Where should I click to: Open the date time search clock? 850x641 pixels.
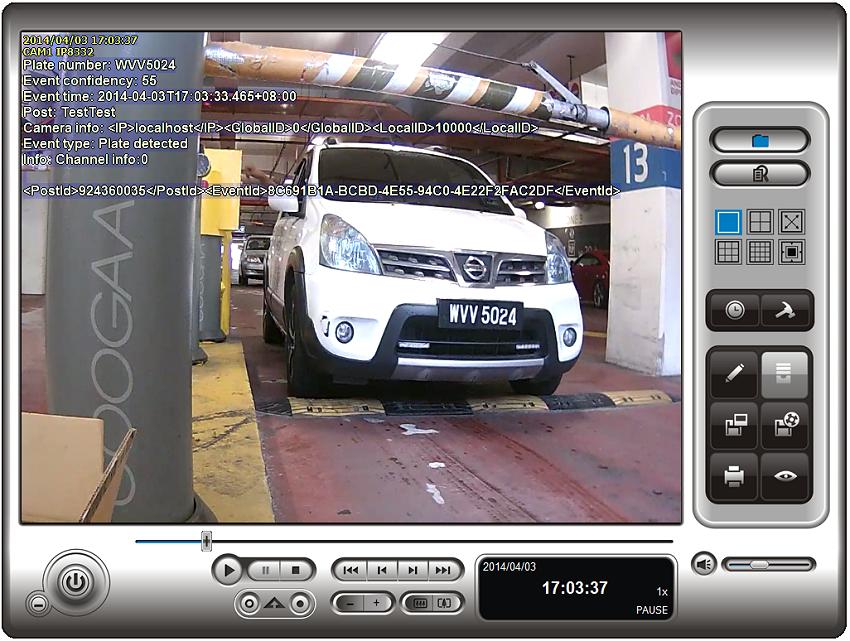[734, 310]
